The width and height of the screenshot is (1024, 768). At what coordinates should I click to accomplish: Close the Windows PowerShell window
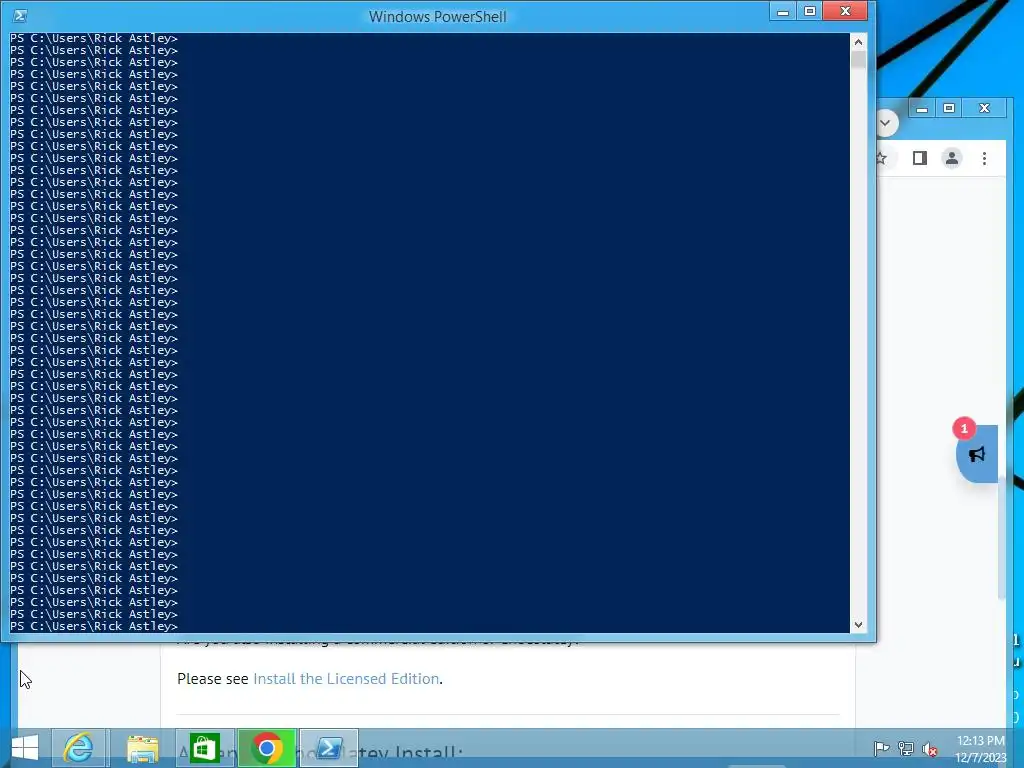click(x=846, y=11)
